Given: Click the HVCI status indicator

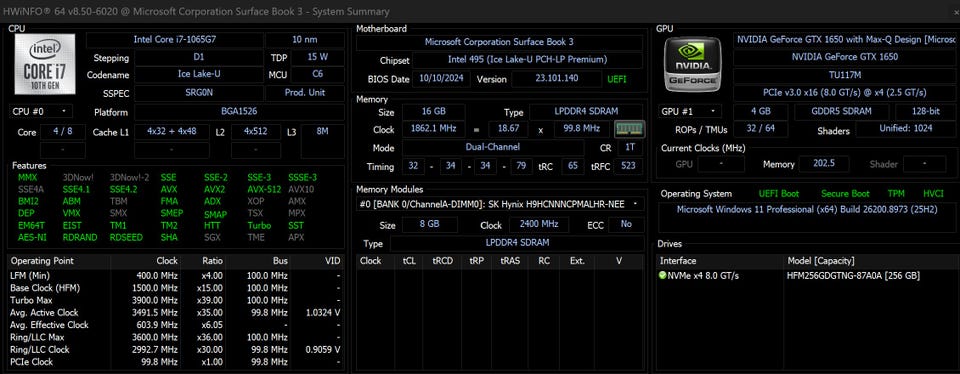Looking at the screenshot, I should (x=933, y=193).
